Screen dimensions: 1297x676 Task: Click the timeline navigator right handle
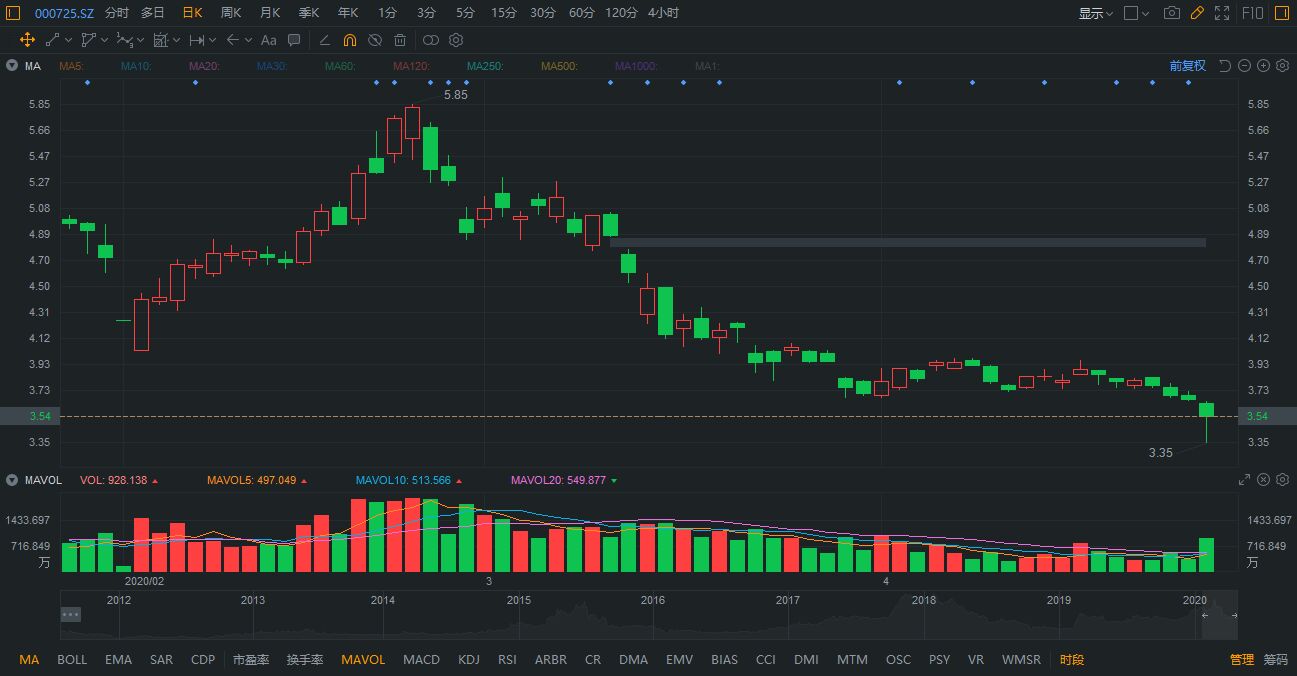point(1235,615)
